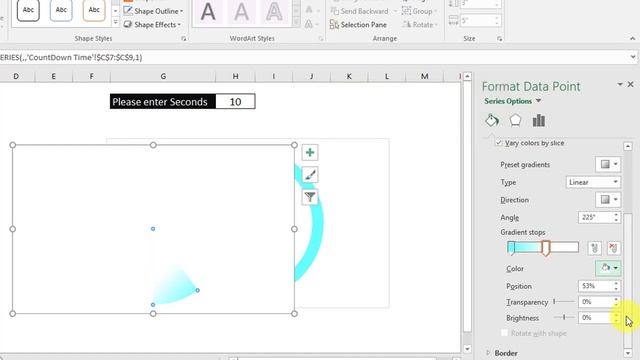Select the left gradient stop handle
Screen dimensions: 640x360
click(x=511, y=248)
